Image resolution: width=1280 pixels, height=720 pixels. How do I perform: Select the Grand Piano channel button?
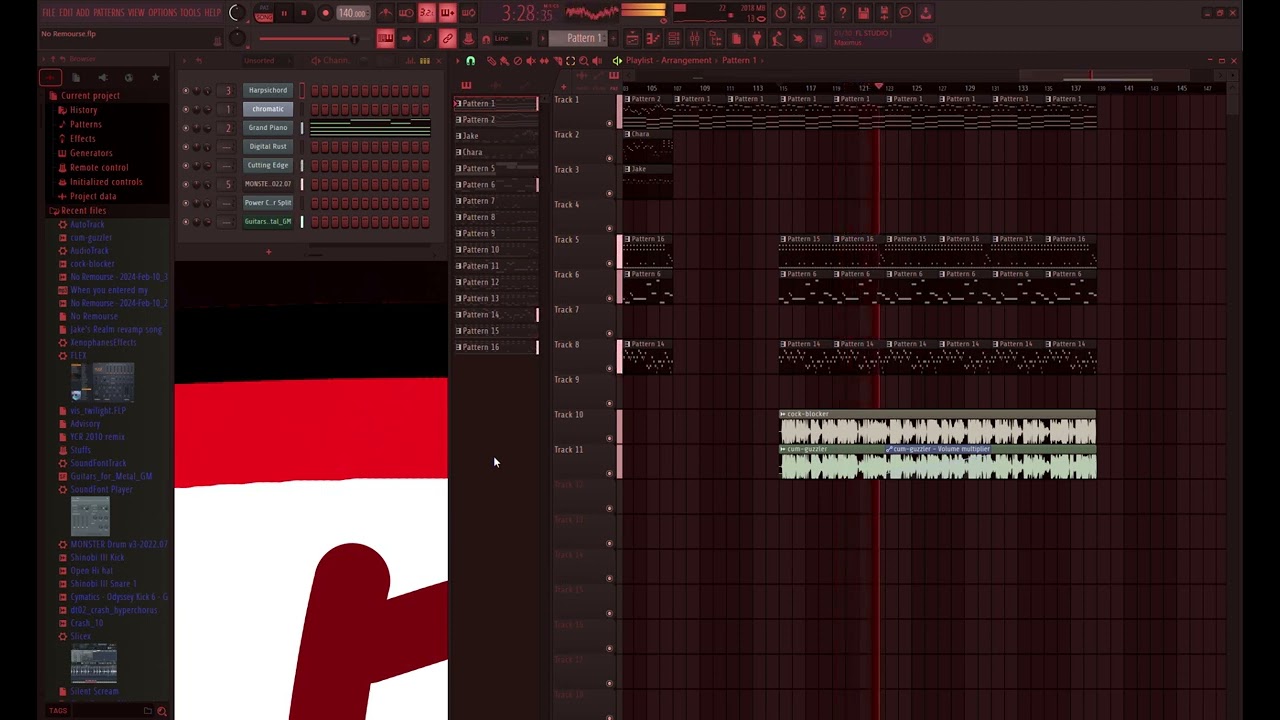(x=268, y=128)
